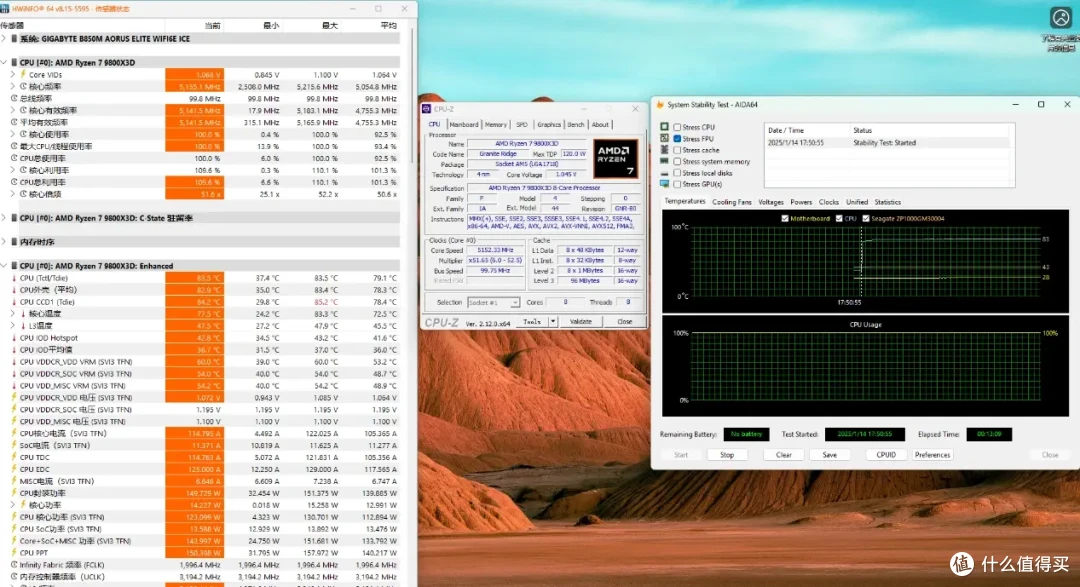Click the clock icon of CPU总使用率 row
This screenshot has height=587, width=1080.
click(x=14, y=158)
